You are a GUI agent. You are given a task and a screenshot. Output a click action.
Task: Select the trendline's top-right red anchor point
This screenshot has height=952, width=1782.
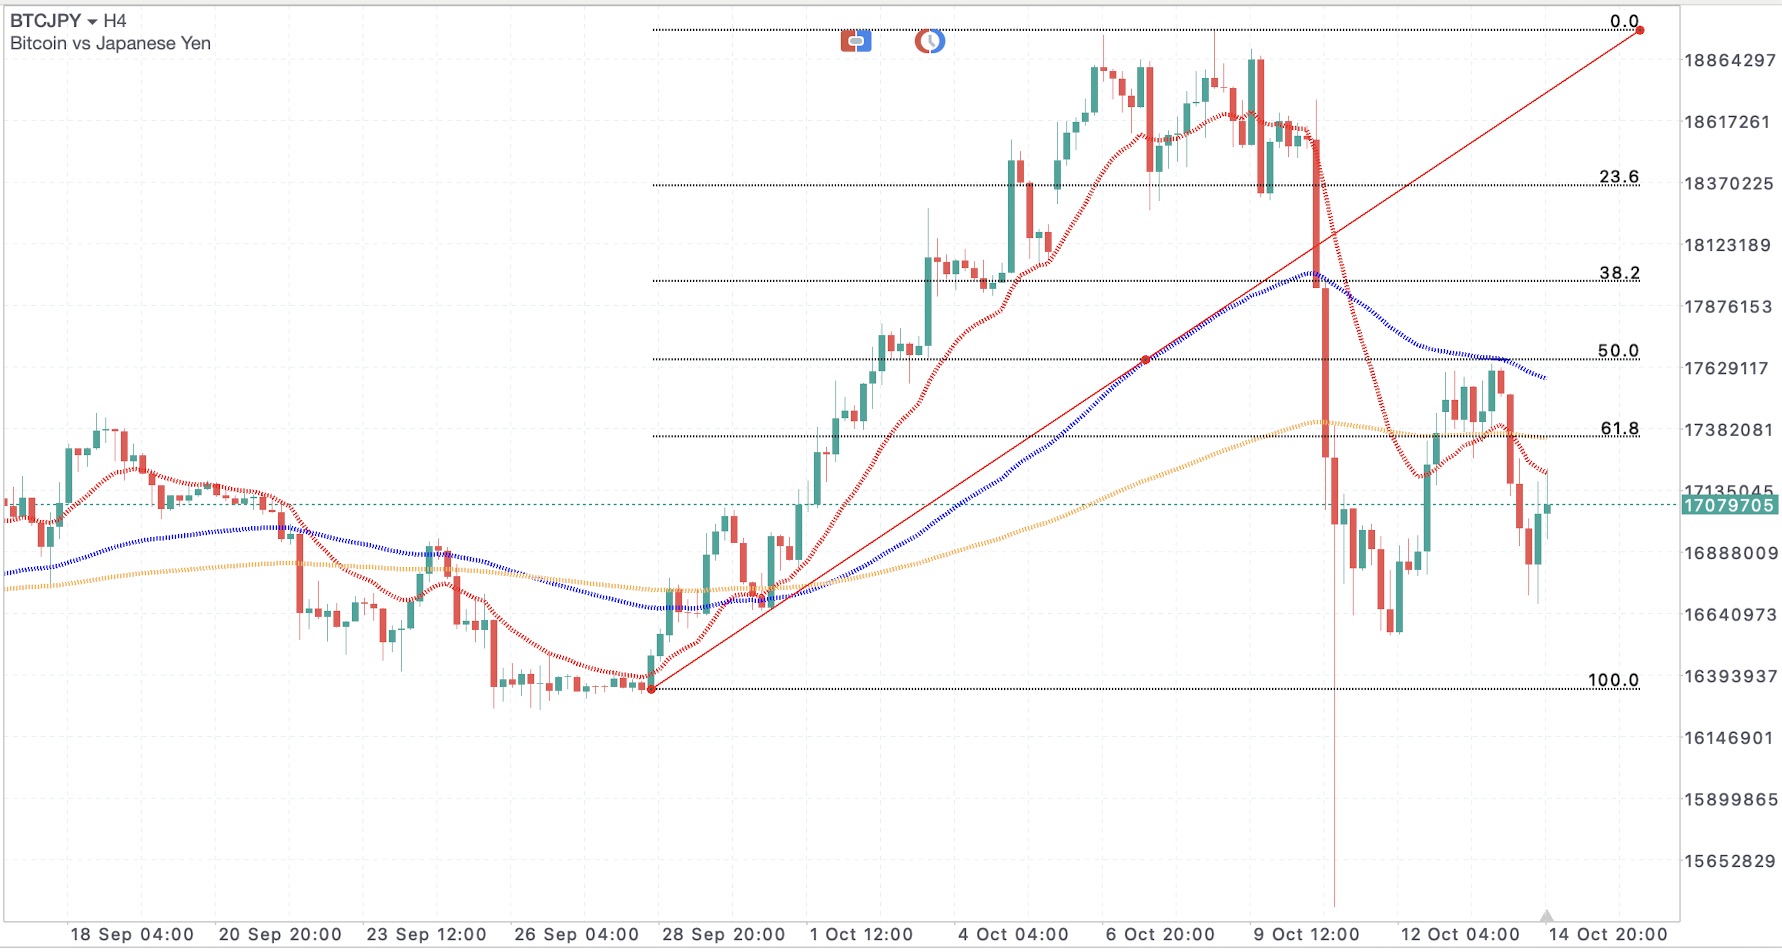(1640, 30)
